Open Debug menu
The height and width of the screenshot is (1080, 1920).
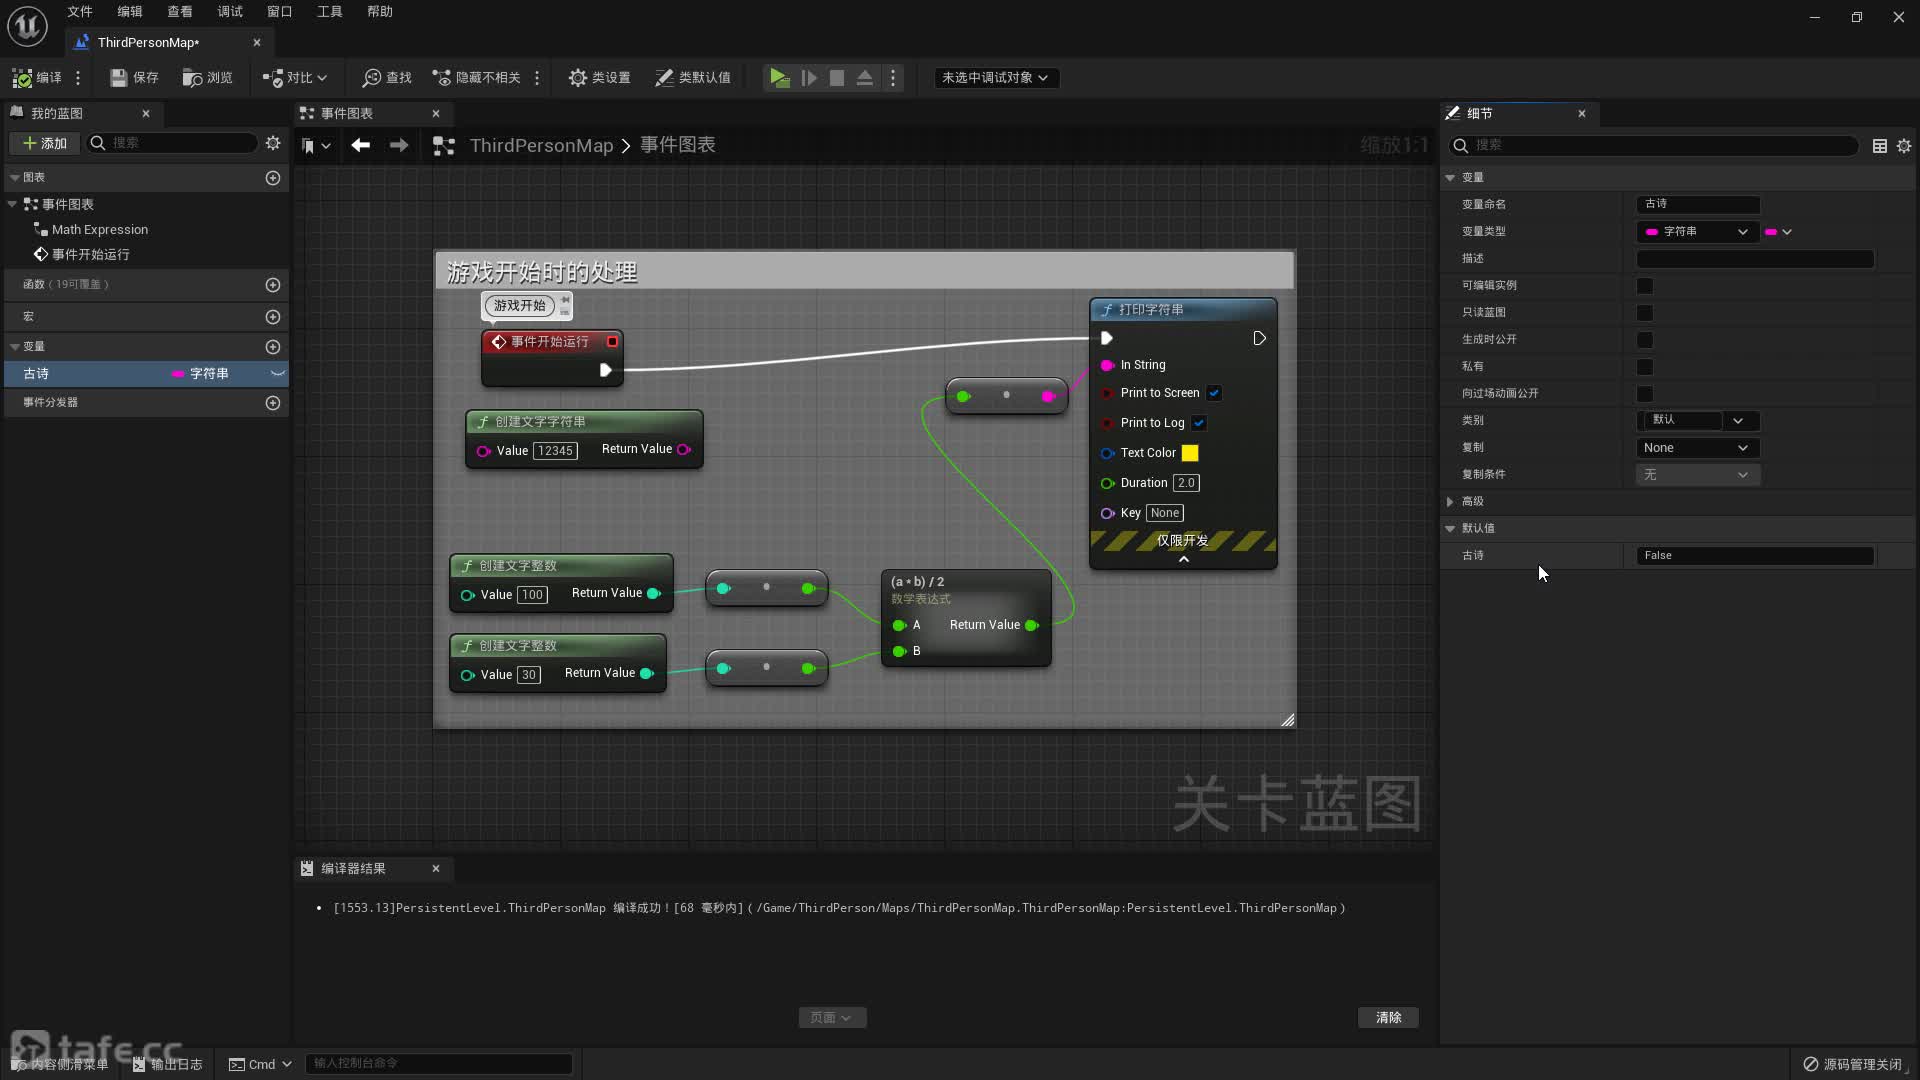pos(230,12)
